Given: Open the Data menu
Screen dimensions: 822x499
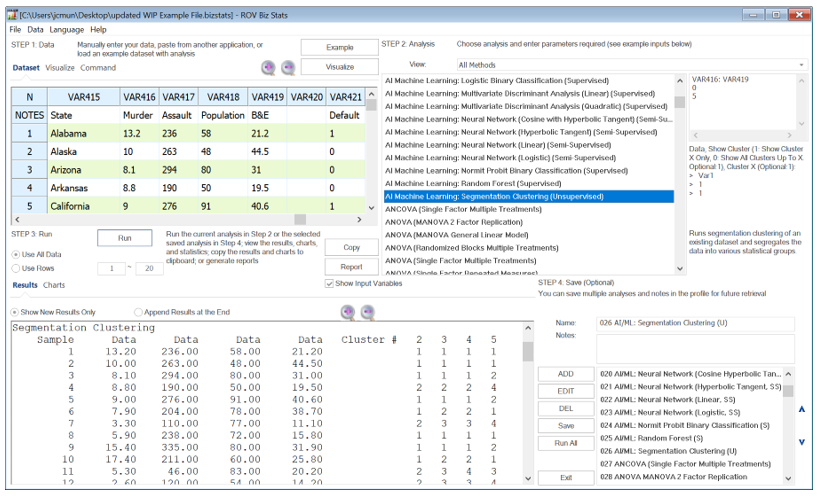Looking at the screenshot, I should pyautogui.click(x=35, y=30).
